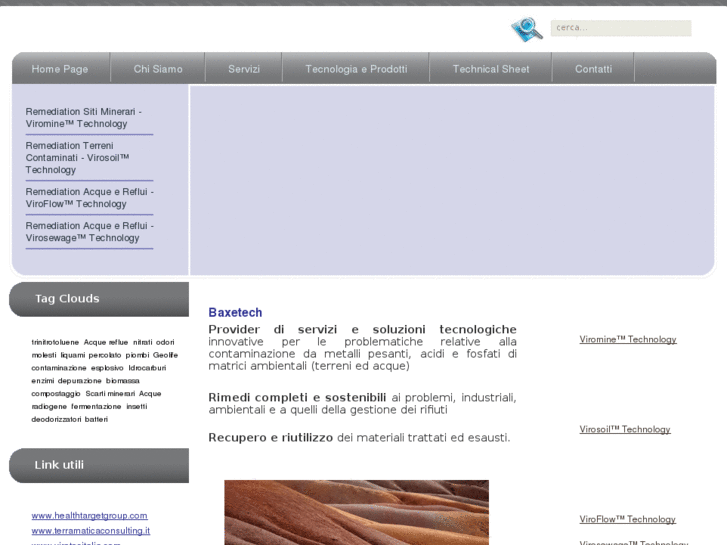Screen dimensions: 727x545
Task: Focus the 'cerca...' search field
Action: click(621, 28)
